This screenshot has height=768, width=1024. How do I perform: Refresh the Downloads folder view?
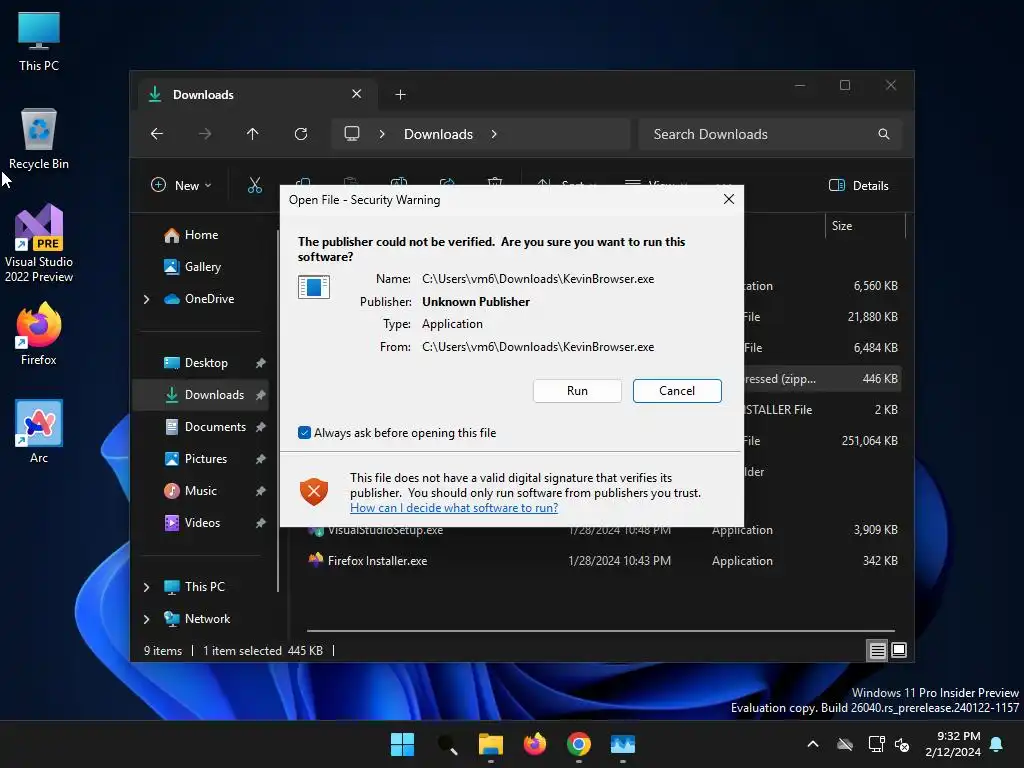301,134
